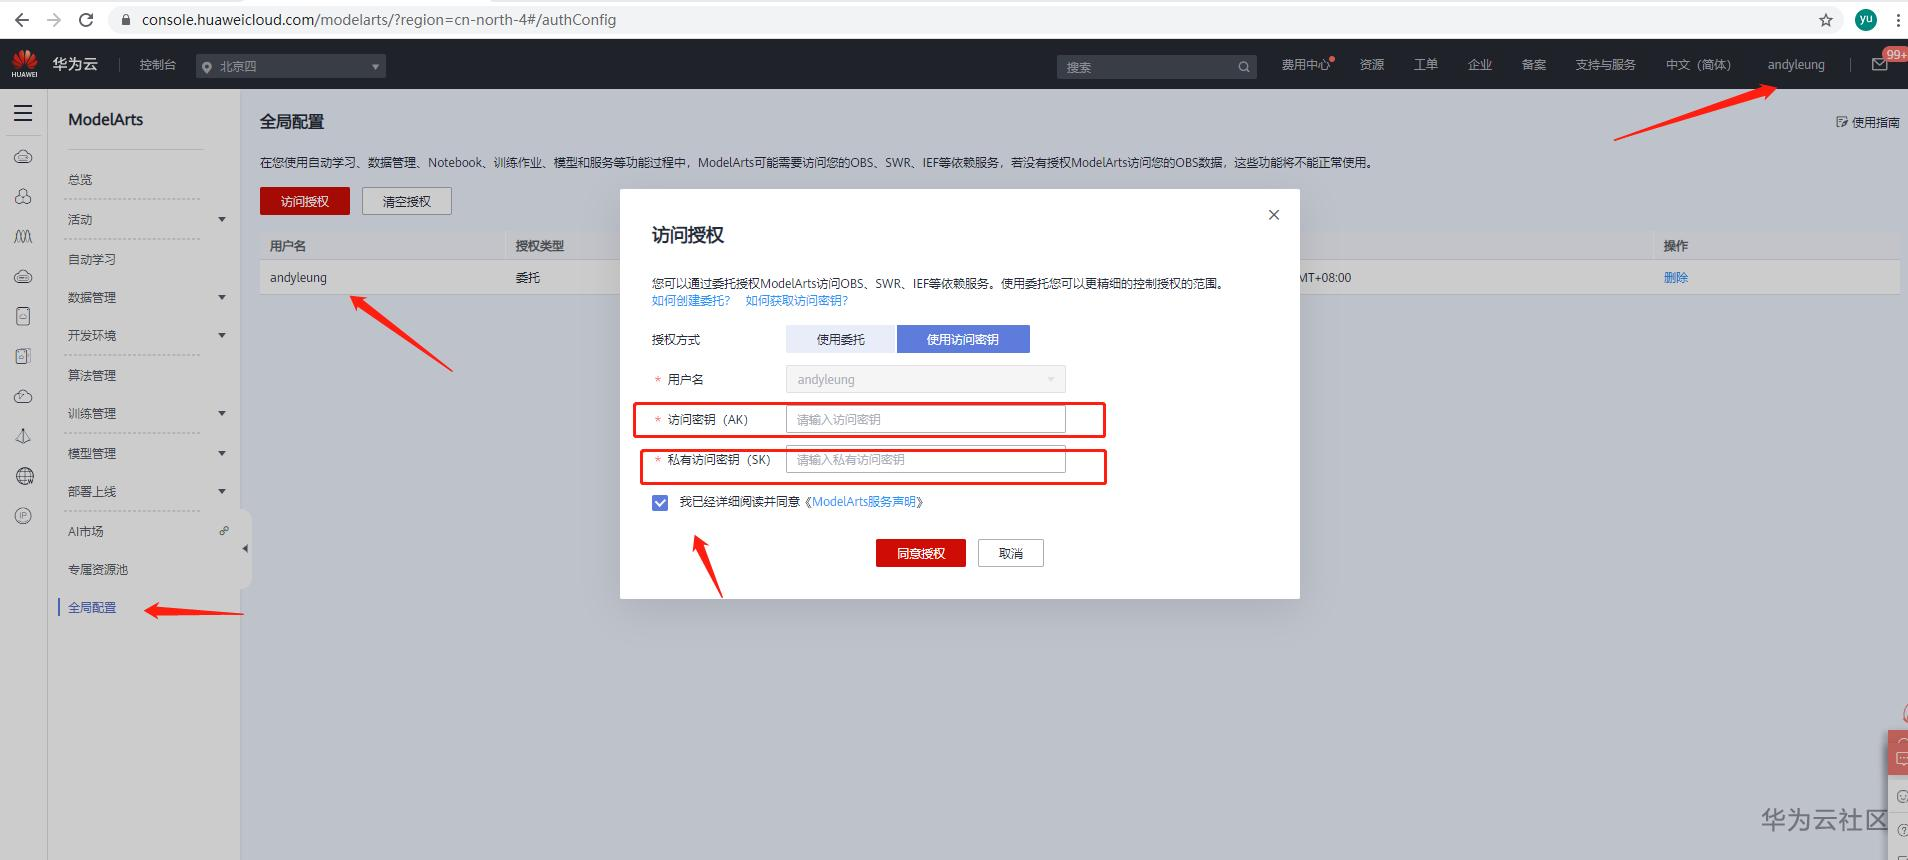This screenshot has width=1908, height=860.
Task: Open 资源 in the top bar
Action: click(x=1372, y=65)
